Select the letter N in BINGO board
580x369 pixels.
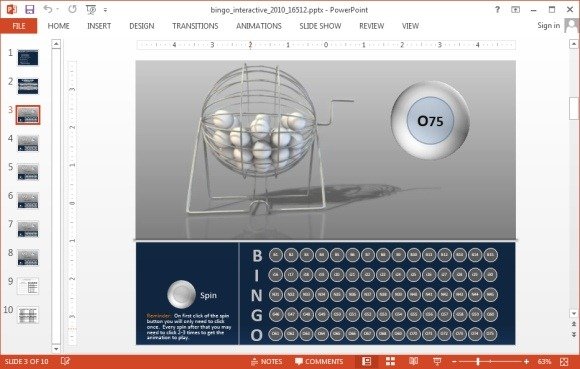(x=257, y=295)
